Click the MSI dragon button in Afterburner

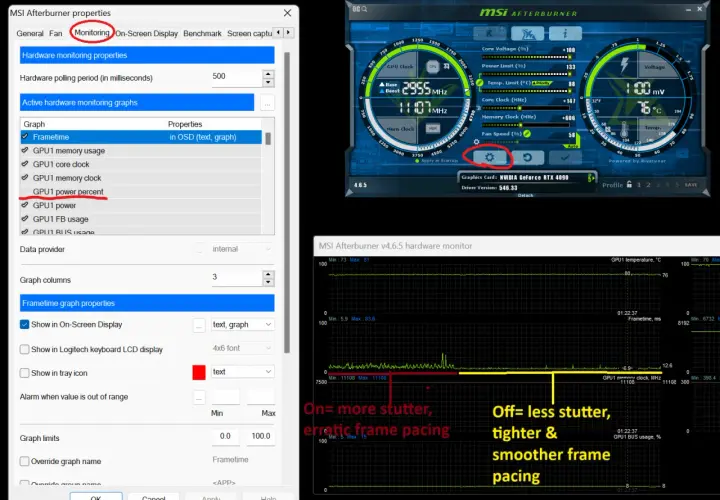click(x=527, y=33)
